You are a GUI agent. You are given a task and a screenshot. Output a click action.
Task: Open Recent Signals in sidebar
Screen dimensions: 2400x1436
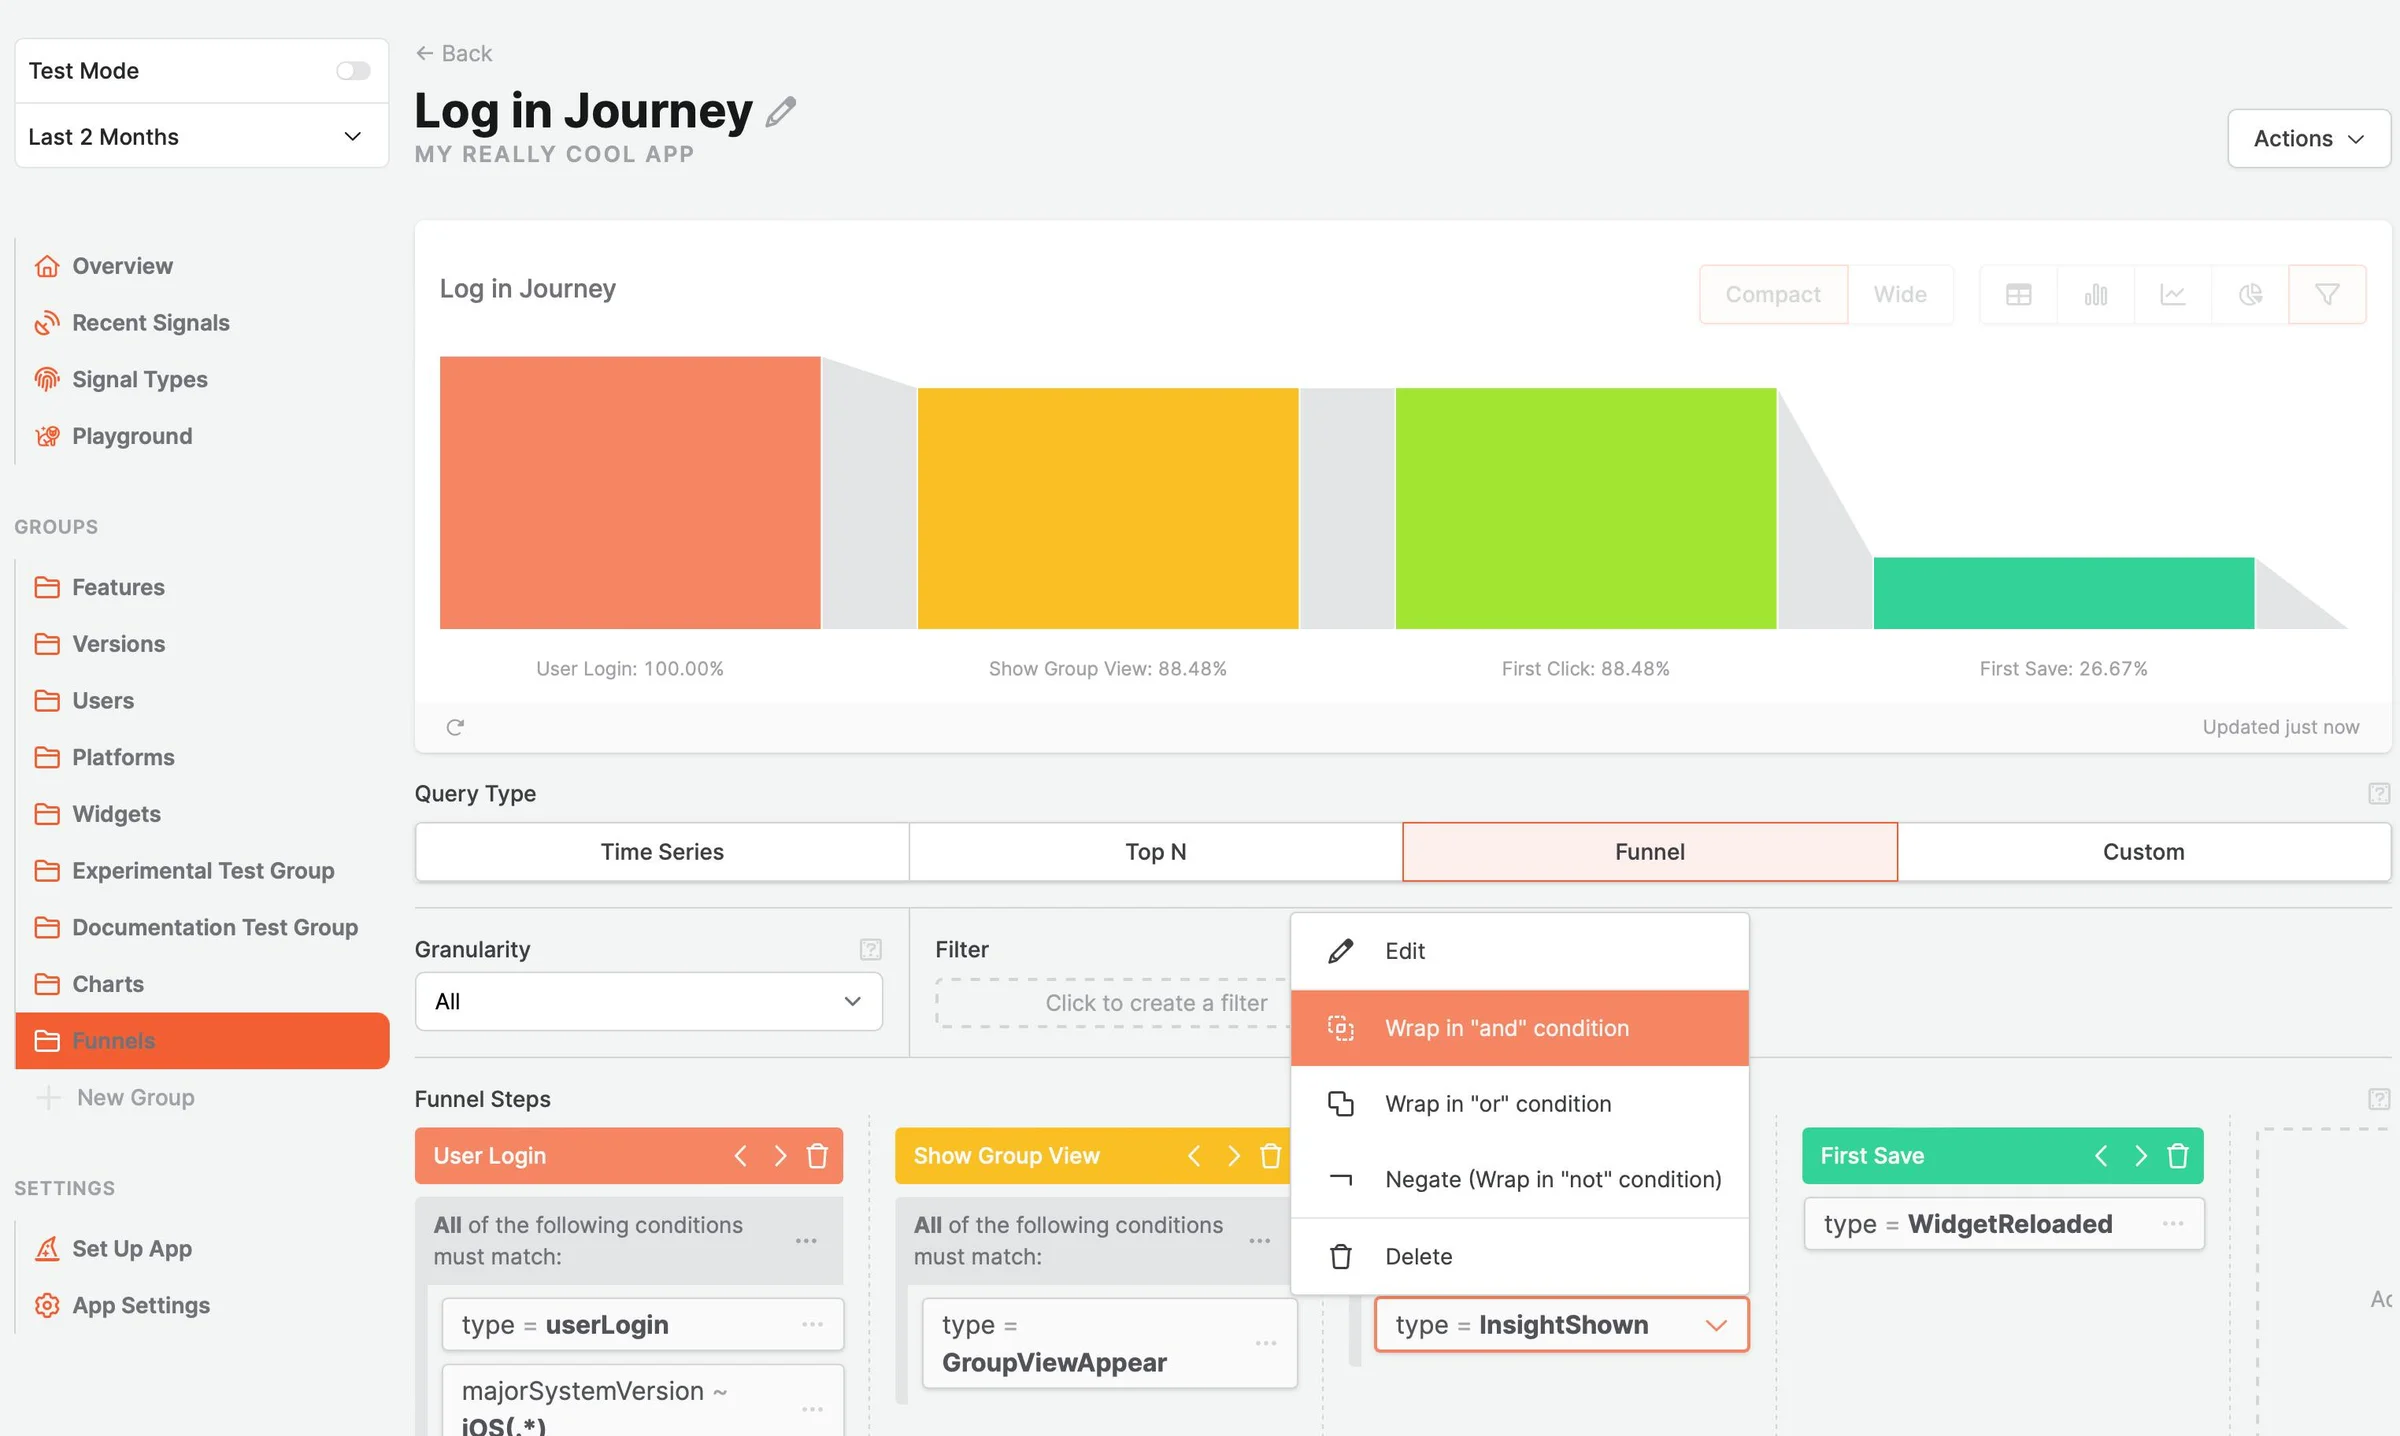(x=150, y=322)
